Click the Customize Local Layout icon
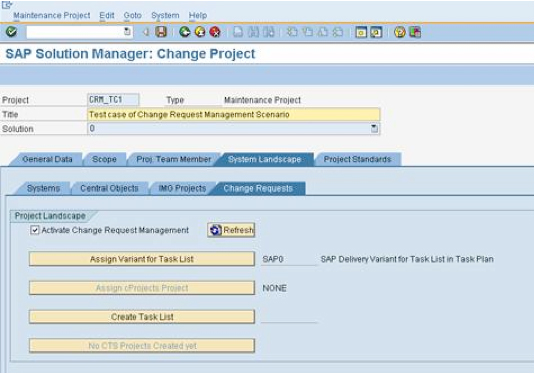Screen dimensions: 535x374 pos(415,32)
